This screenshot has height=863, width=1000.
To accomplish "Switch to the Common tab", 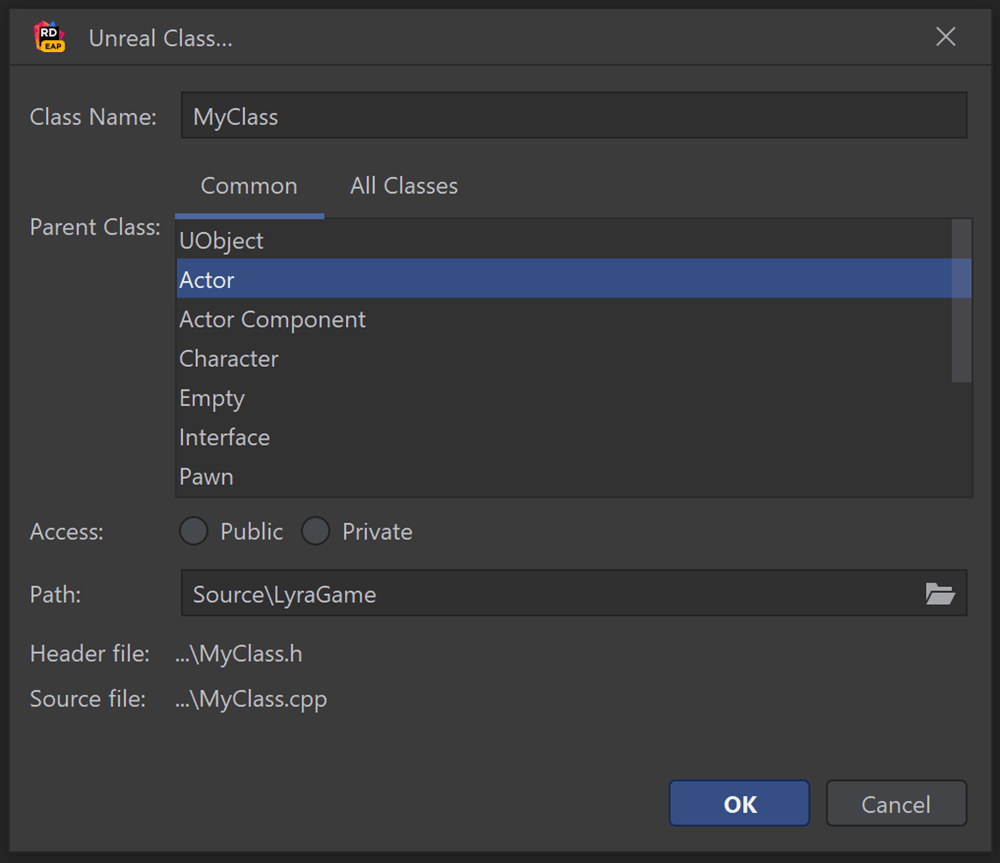I will click(249, 186).
